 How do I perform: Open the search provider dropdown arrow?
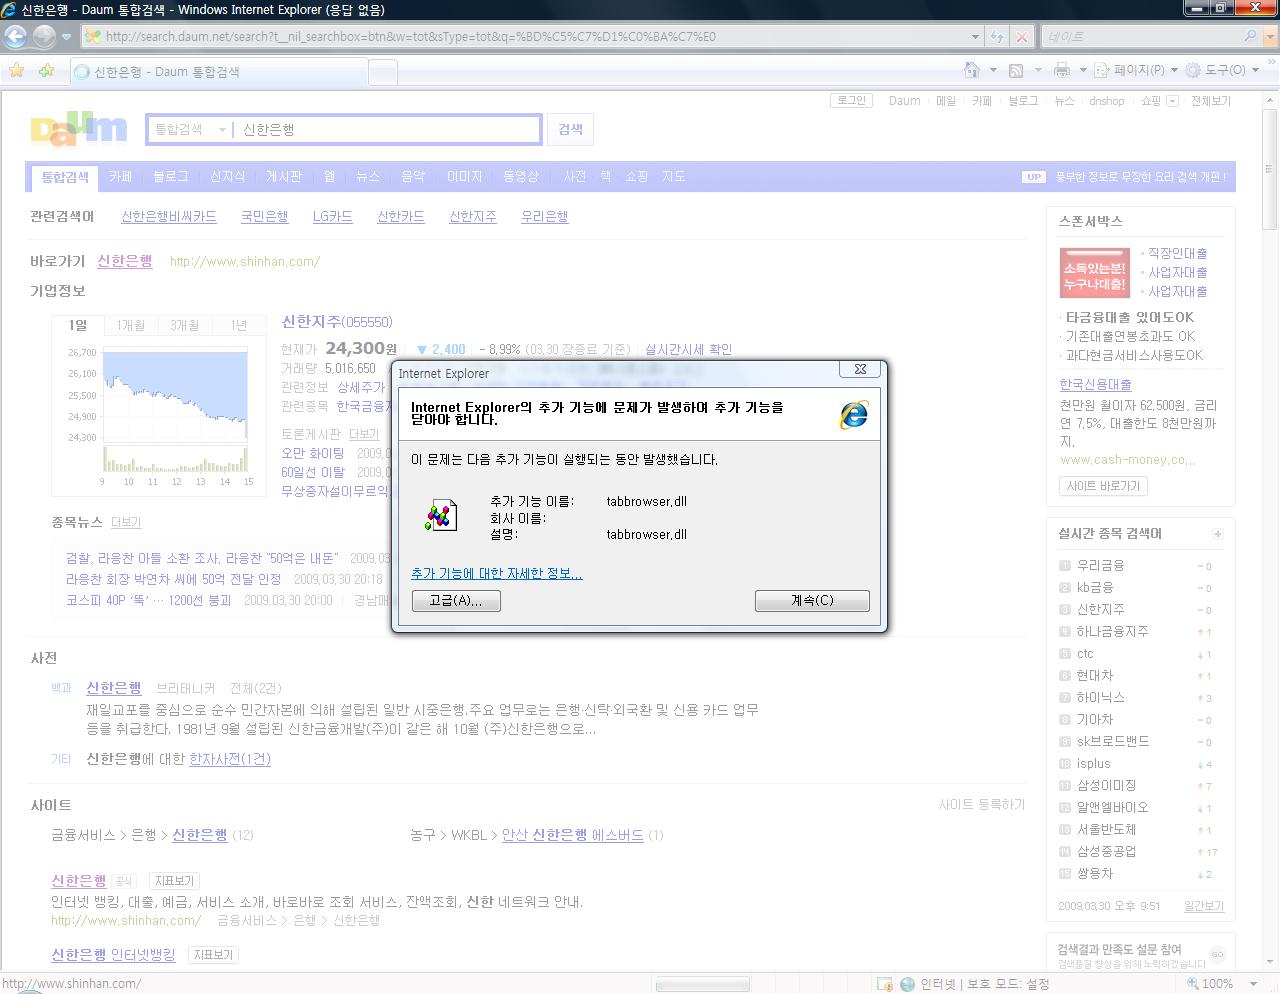(1268, 37)
